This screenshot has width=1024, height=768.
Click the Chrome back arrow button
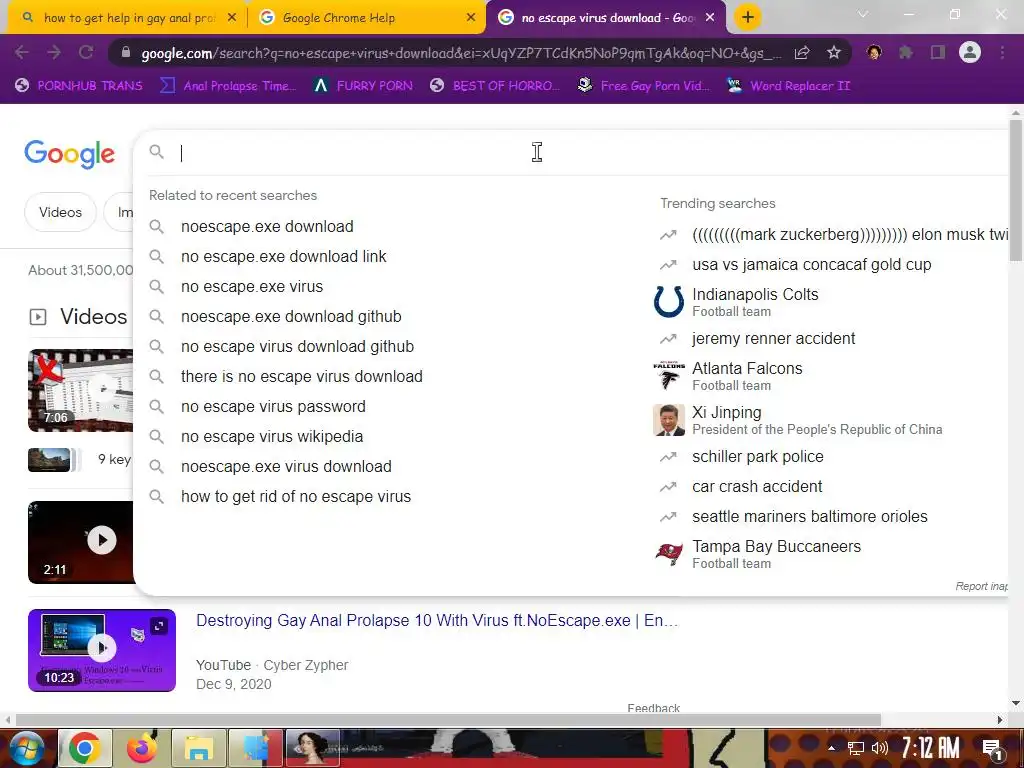pyautogui.click(x=22, y=52)
